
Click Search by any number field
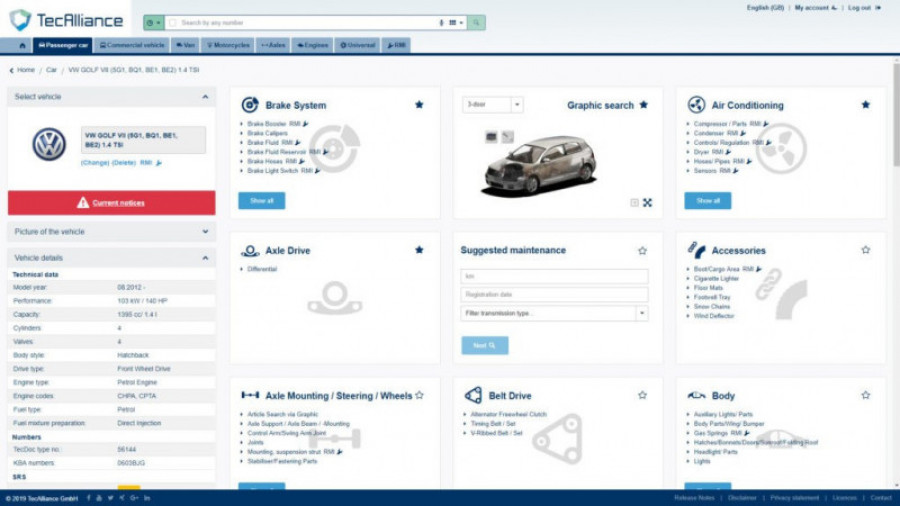pos(307,23)
